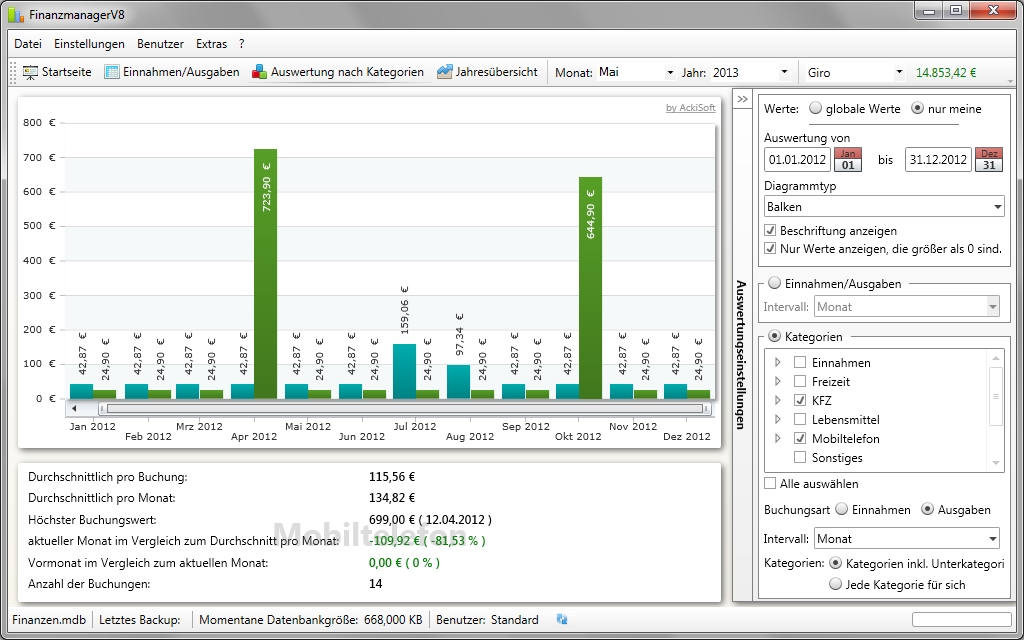Screen dimensions: 1024x640
Task: Click the 14.853,42 € balance value
Action: tap(946, 72)
